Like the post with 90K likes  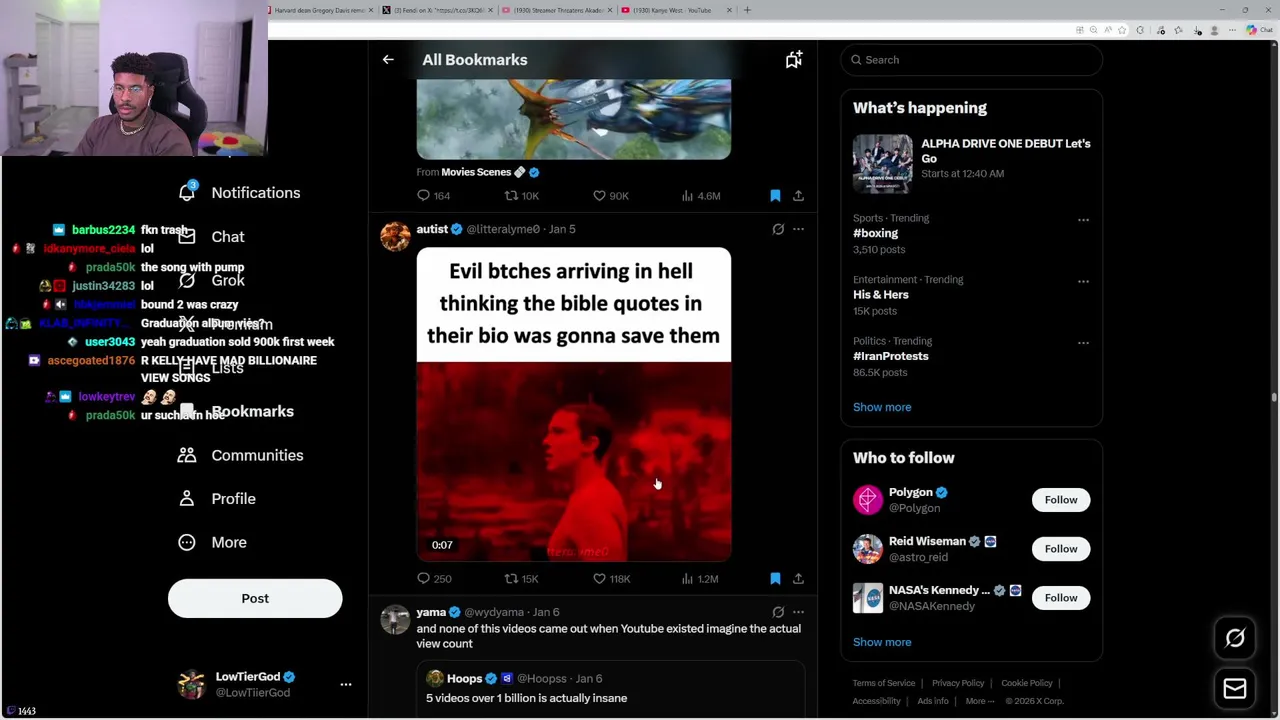click(x=610, y=196)
